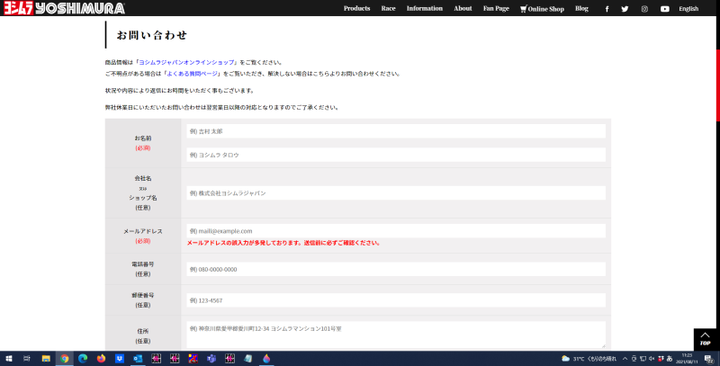Focus the furigana field '例) ヨシムラ タロウ'

click(396, 155)
